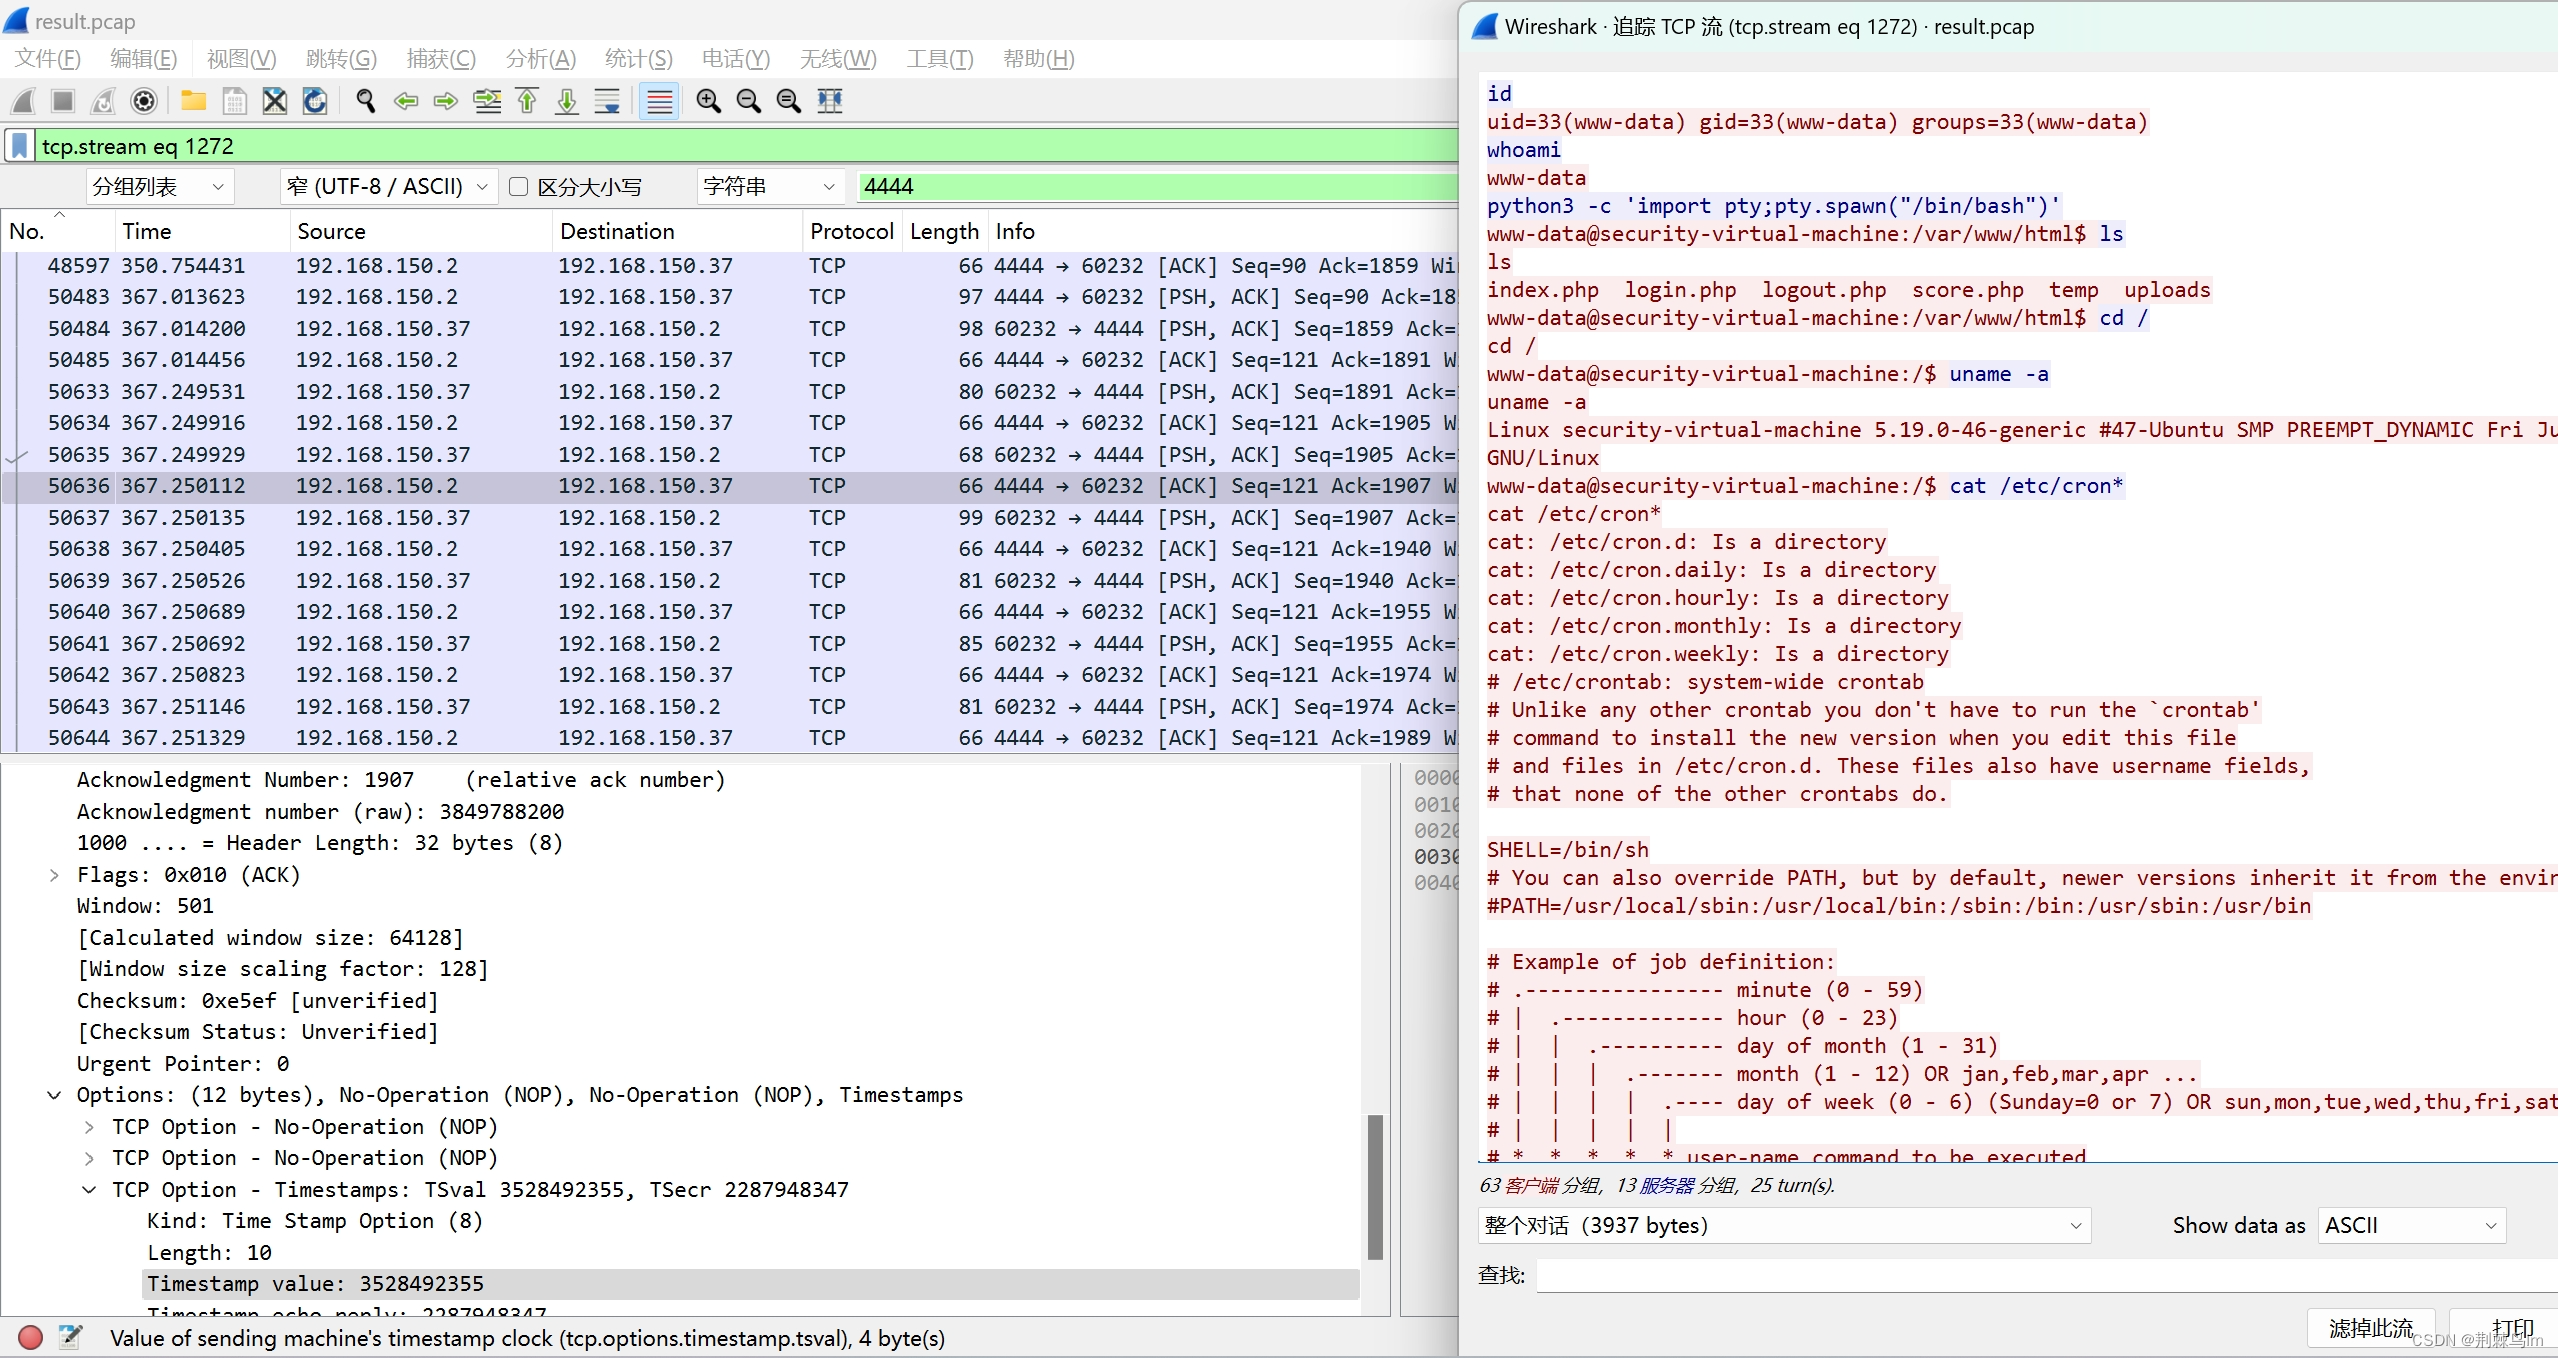2558x1358 pixels.
Task: Click the expert info red circle indicator
Action: click(30, 1338)
